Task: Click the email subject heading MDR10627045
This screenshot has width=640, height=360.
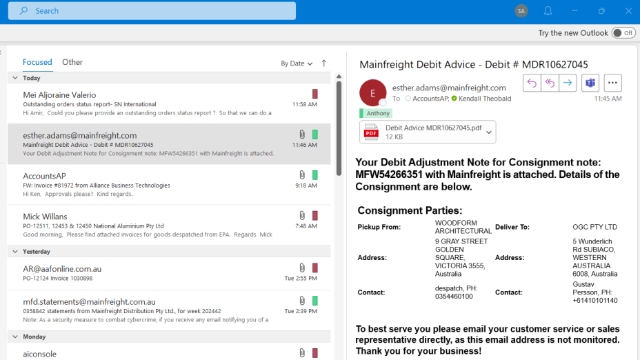Action: (x=473, y=64)
